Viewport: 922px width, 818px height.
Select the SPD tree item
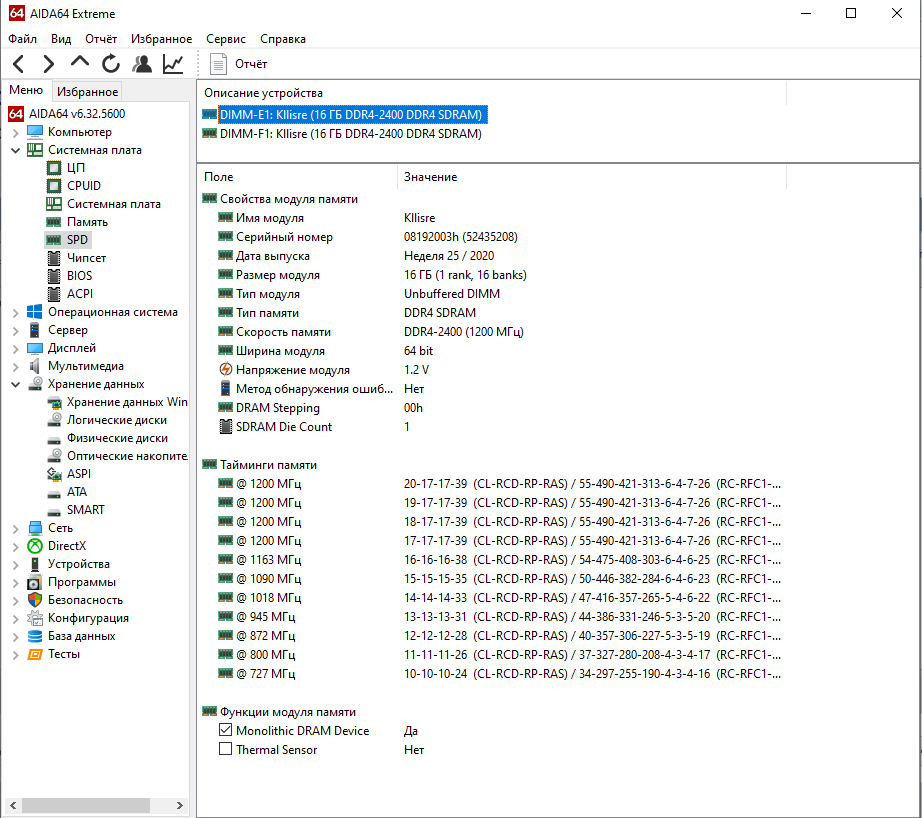(77, 240)
